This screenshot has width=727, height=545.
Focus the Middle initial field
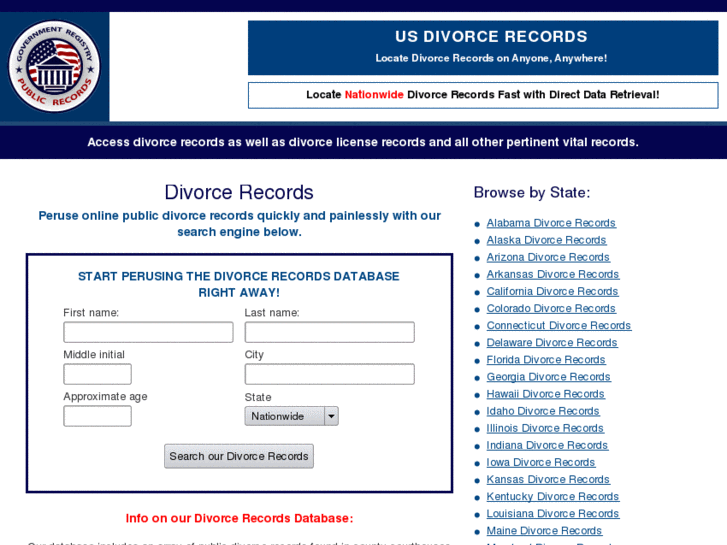coord(97,374)
